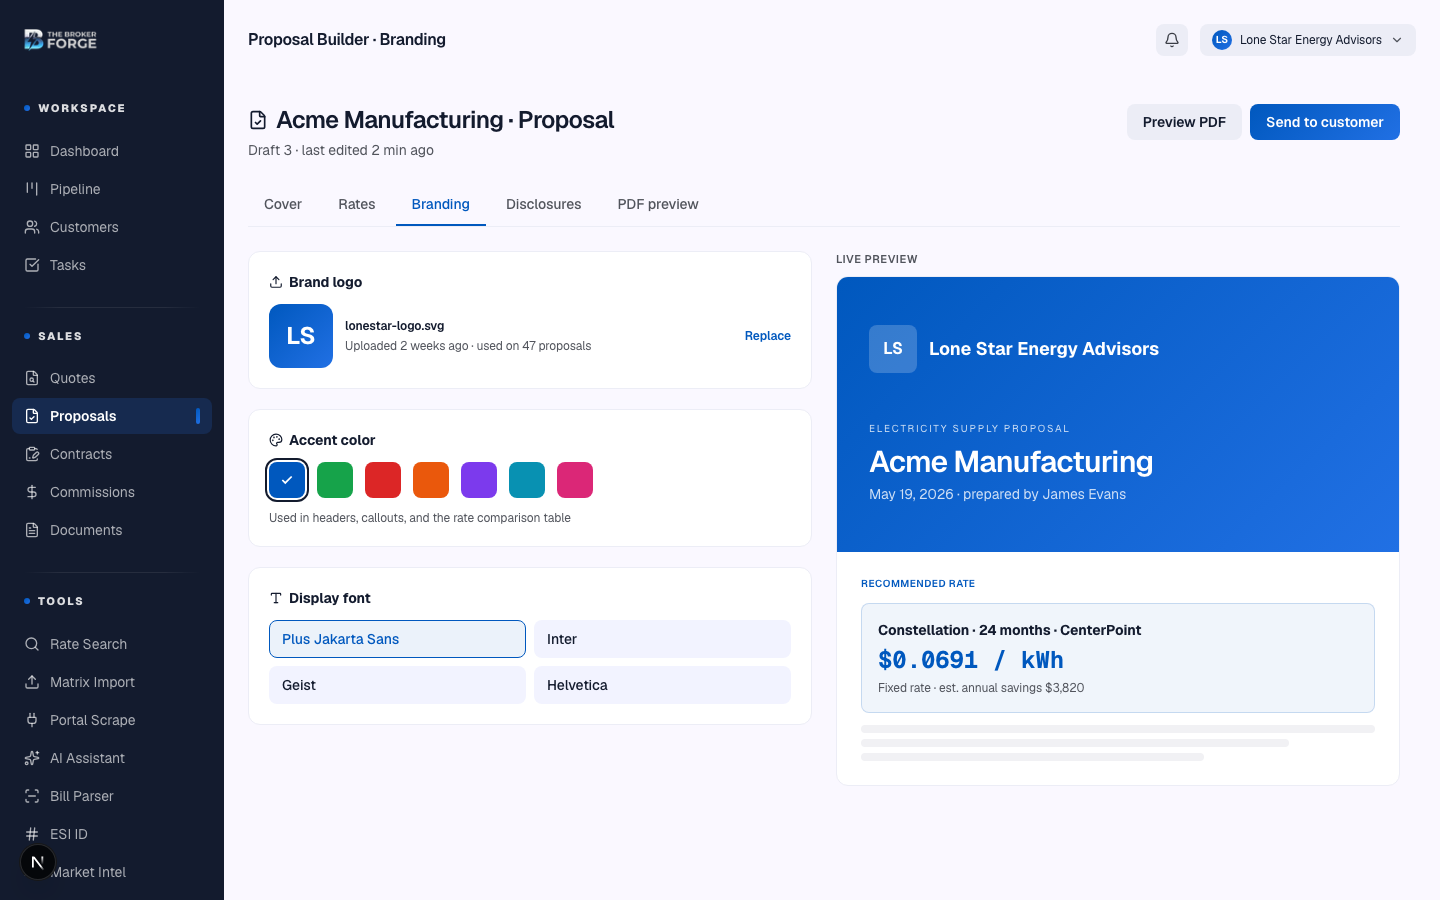Open the Disclosures tab
Screen dimensions: 1440x900
tap(544, 204)
